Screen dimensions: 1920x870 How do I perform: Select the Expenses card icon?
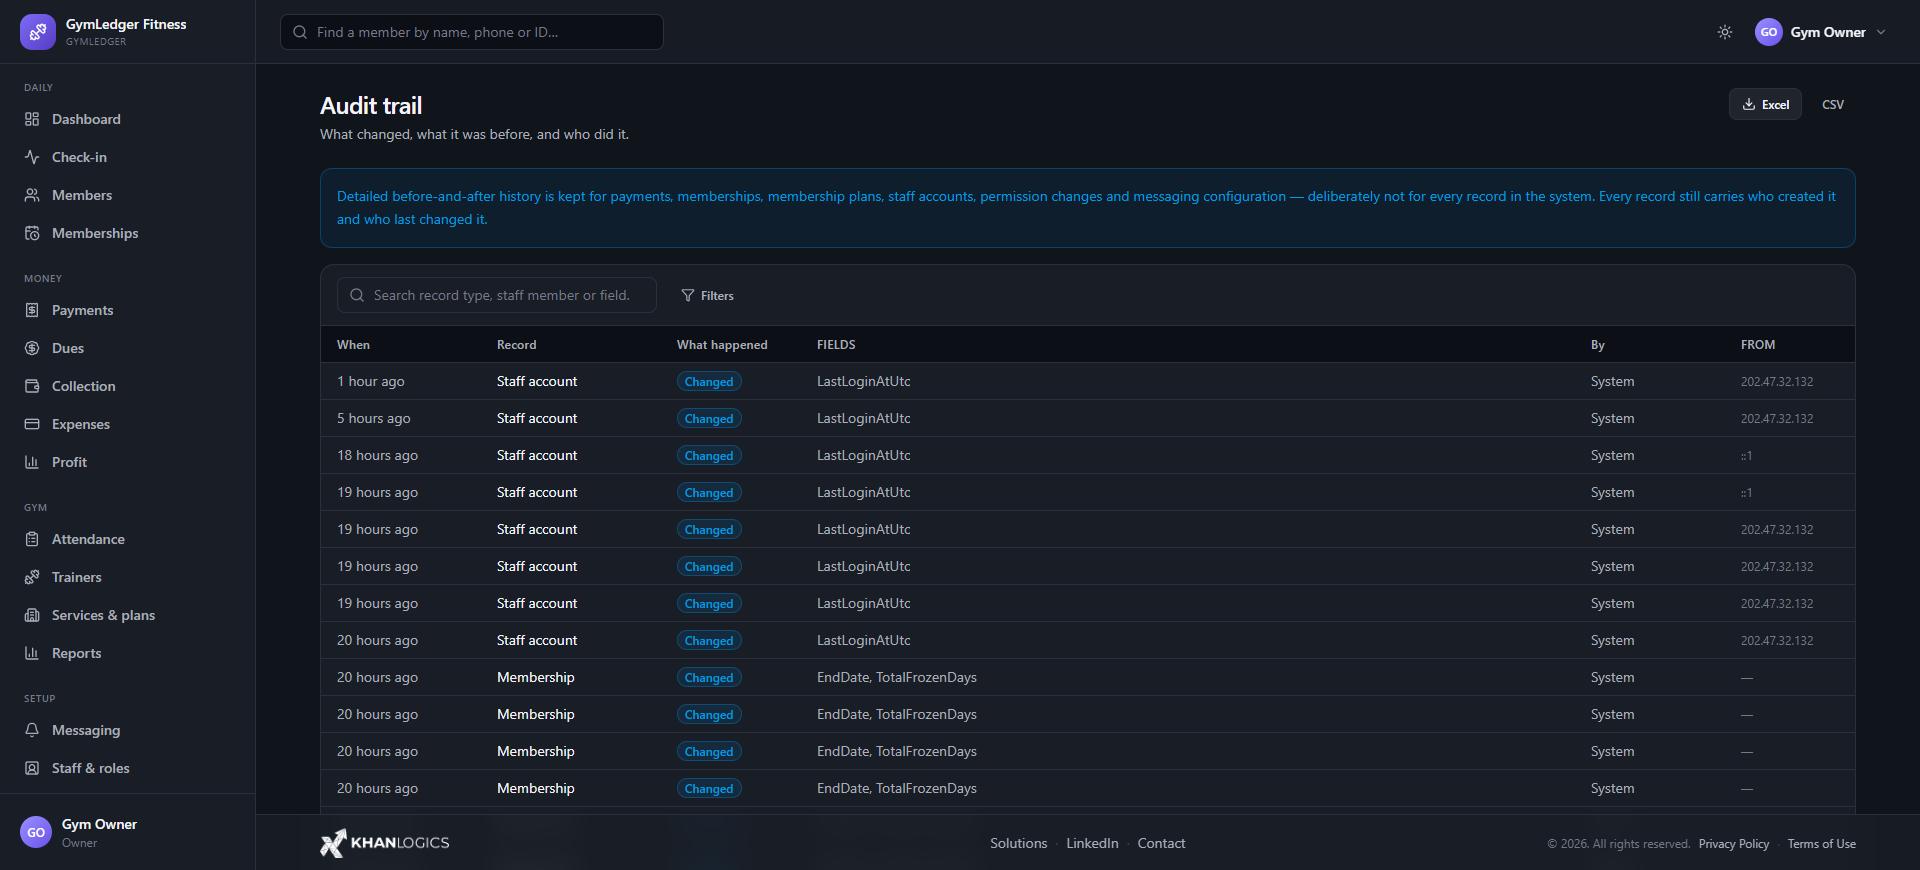pos(32,424)
